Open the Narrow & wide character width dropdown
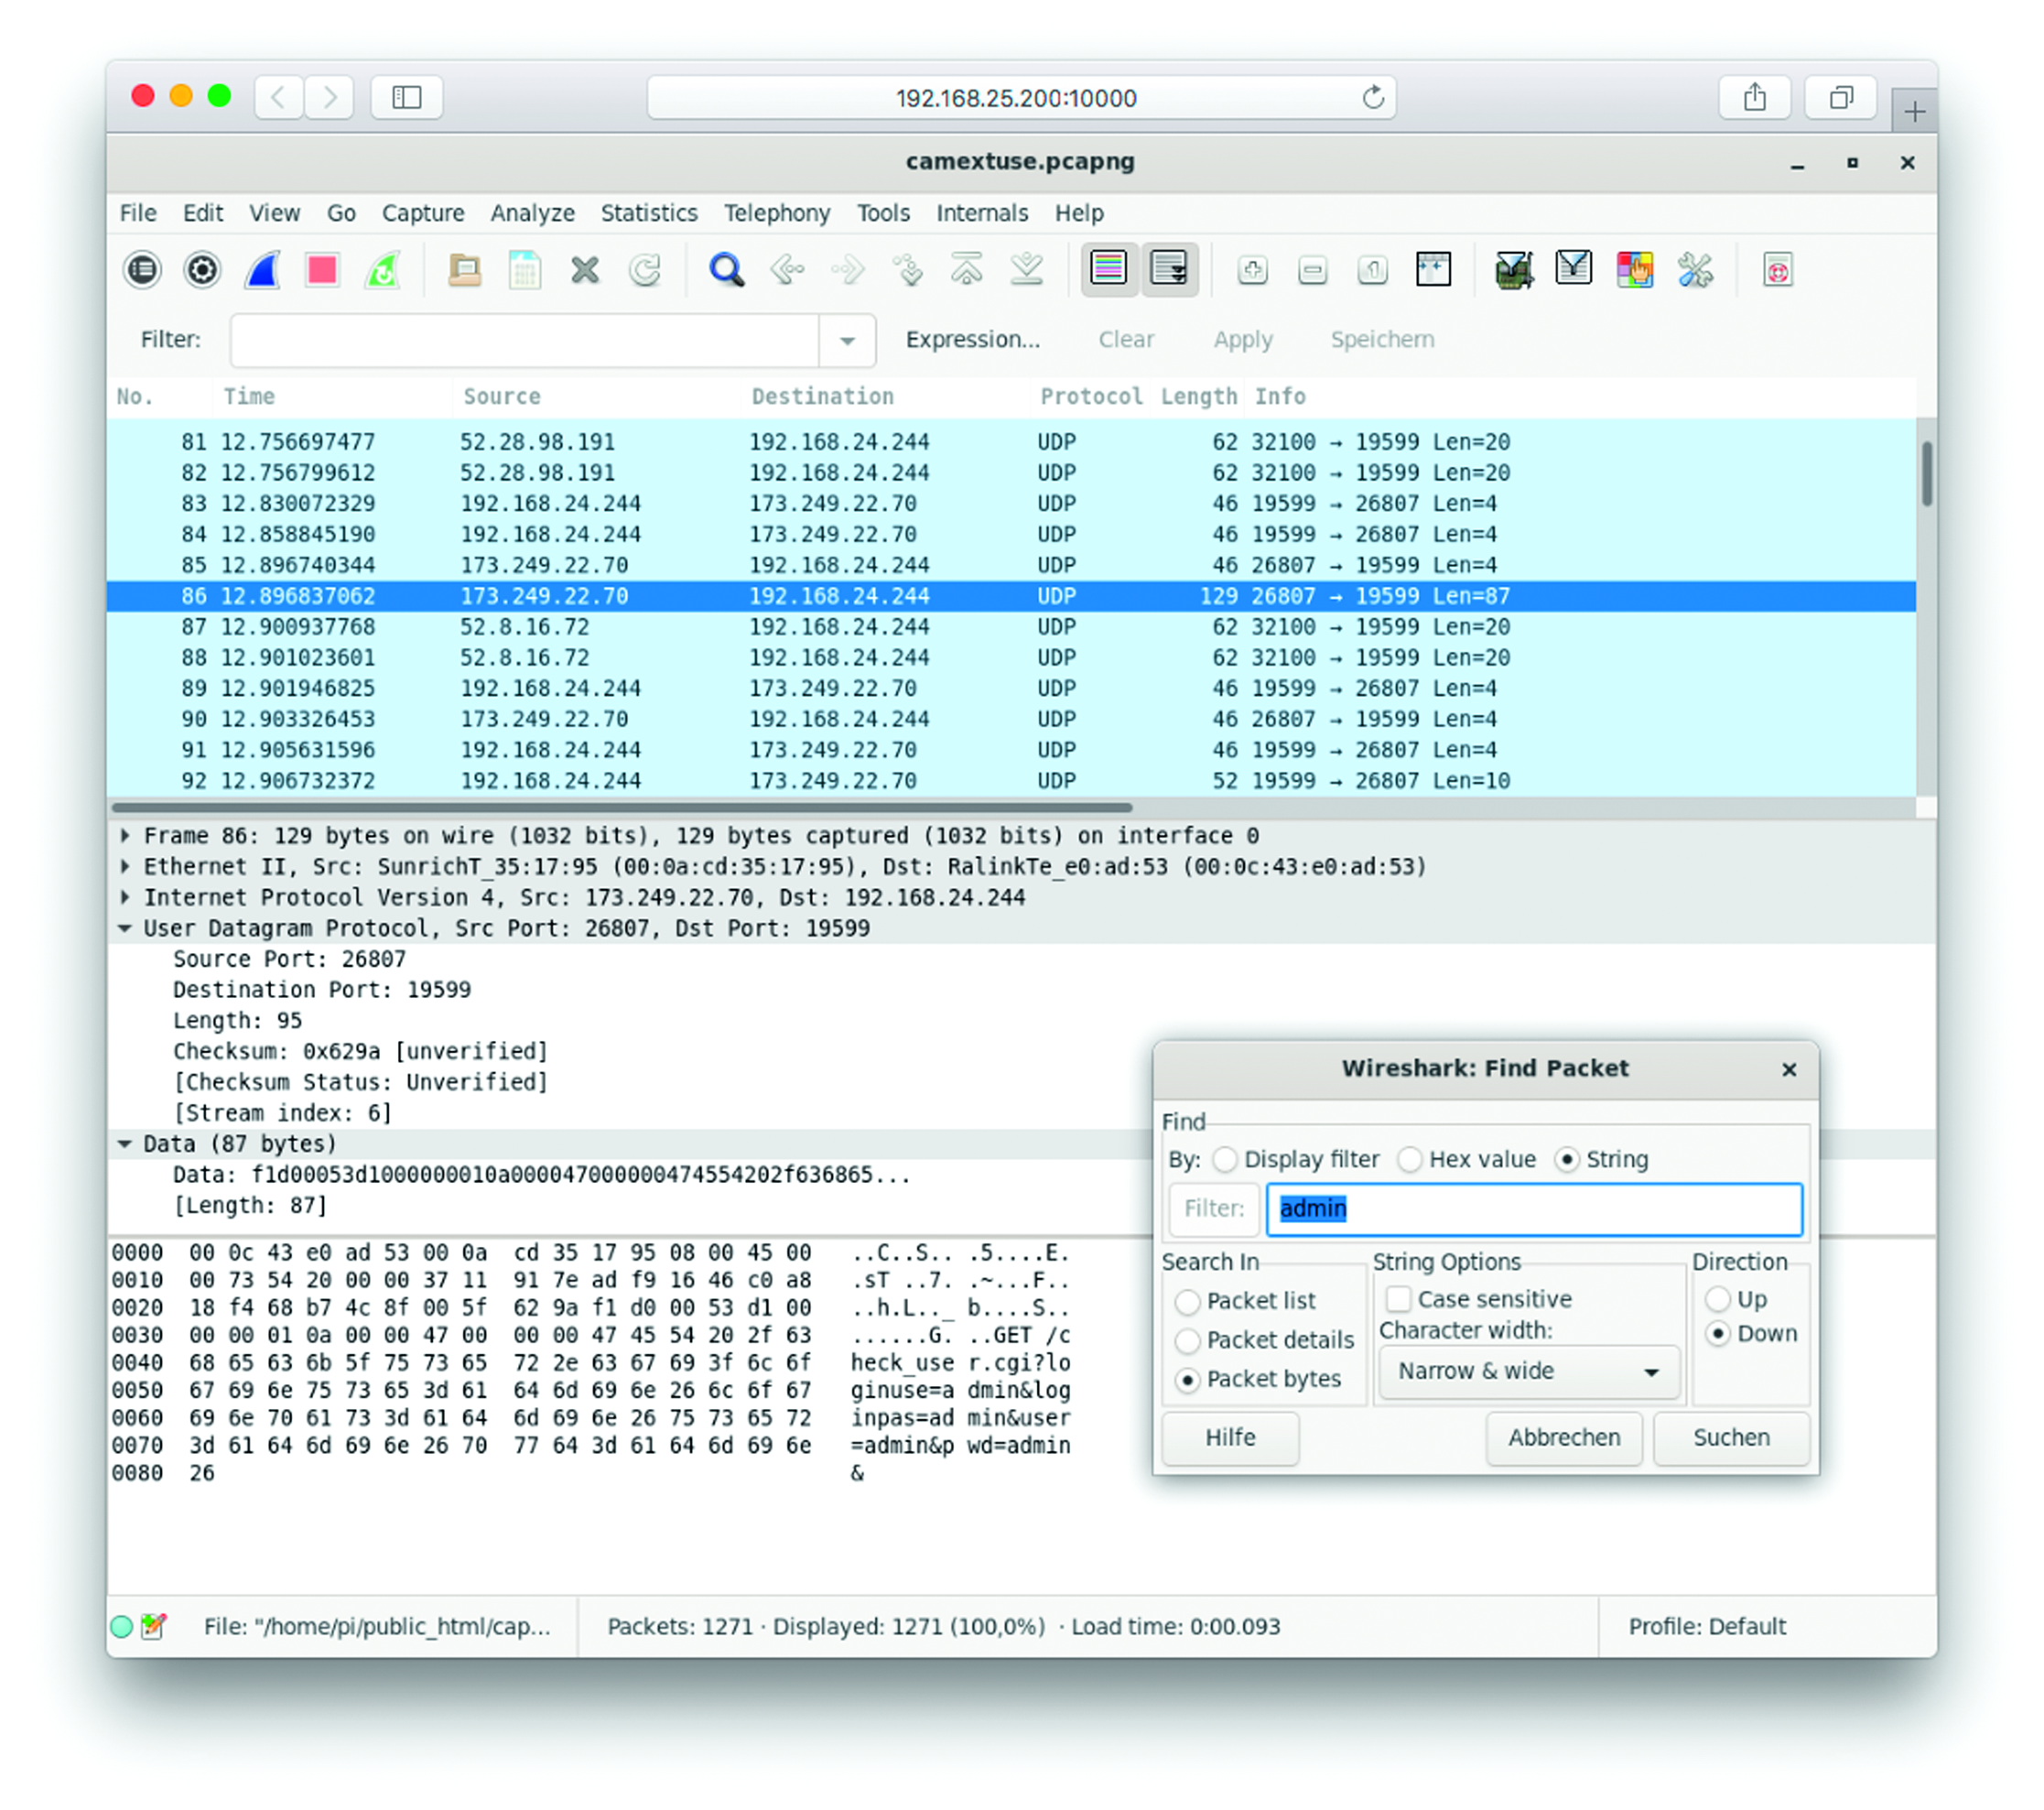2044x1810 pixels. coord(1527,1371)
